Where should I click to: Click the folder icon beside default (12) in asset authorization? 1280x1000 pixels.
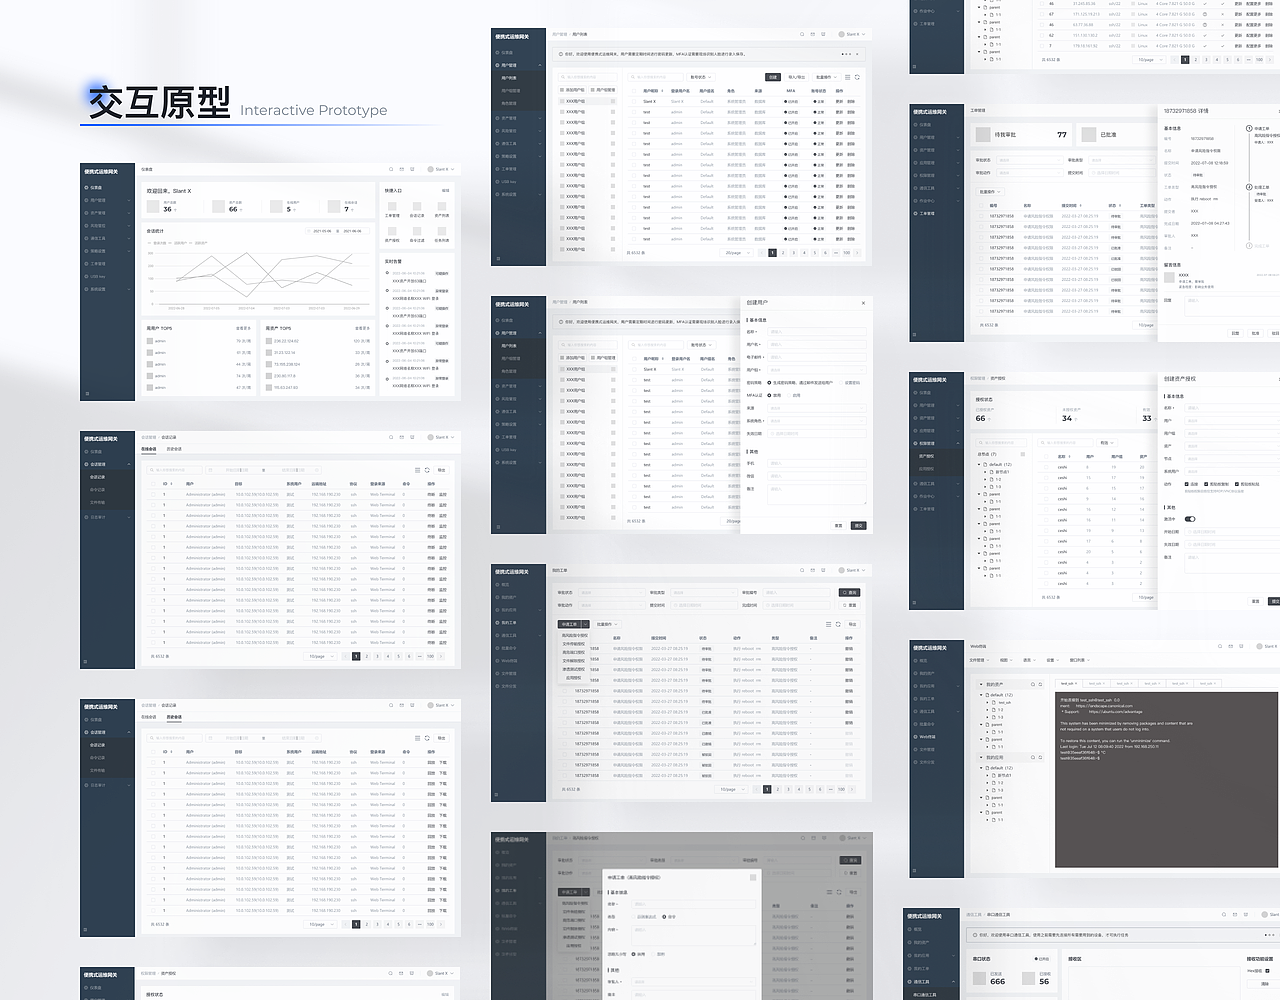985,464
